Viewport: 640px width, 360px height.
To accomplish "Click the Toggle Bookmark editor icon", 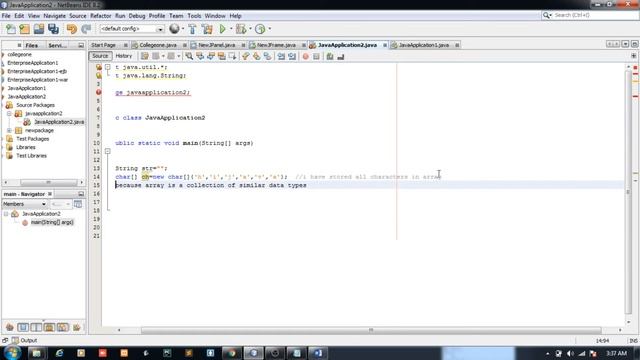I will [x=267, y=56].
